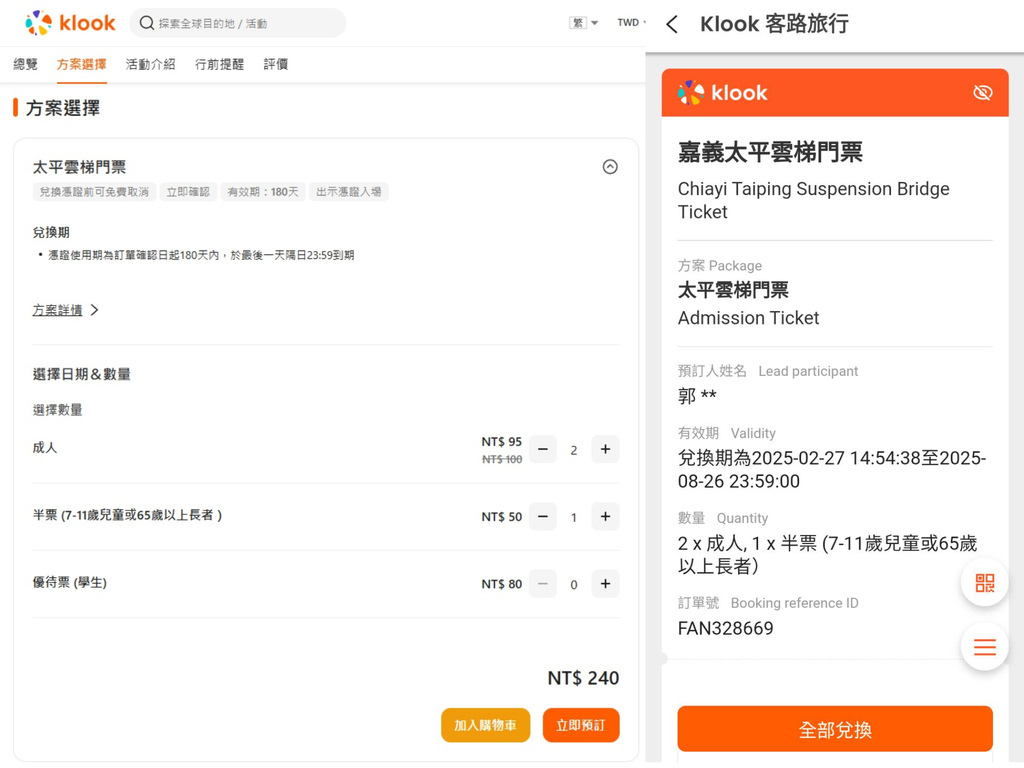Decrease the 成人 ticket quantity

pyautogui.click(x=543, y=449)
